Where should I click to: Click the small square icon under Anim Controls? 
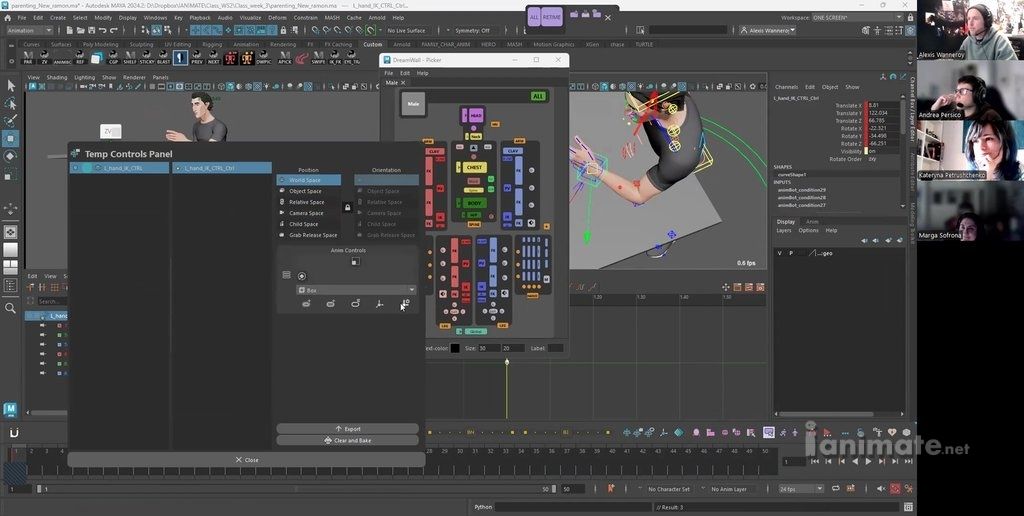click(x=355, y=261)
